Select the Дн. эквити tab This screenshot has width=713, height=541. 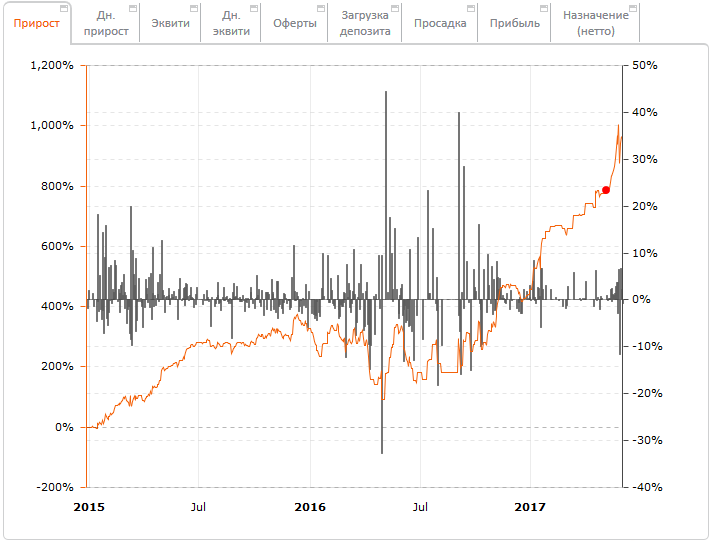[230, 23]
